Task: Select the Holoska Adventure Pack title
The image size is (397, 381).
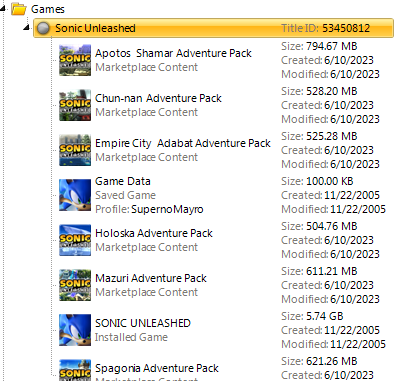Action: click(154, 233)
